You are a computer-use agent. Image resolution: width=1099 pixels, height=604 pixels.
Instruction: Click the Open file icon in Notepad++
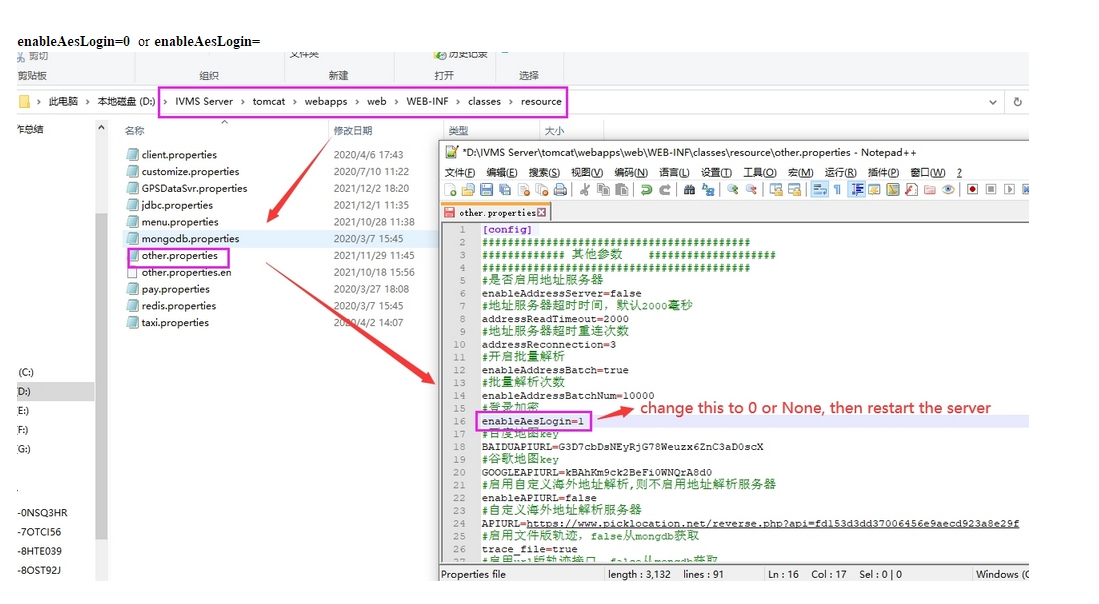coord(468,190)
